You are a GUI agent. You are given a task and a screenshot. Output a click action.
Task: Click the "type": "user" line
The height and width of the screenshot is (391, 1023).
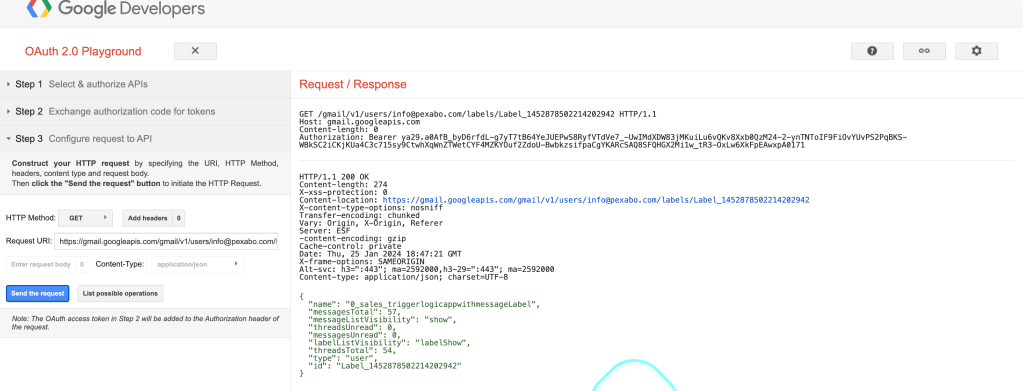click(x=343, y=358)
